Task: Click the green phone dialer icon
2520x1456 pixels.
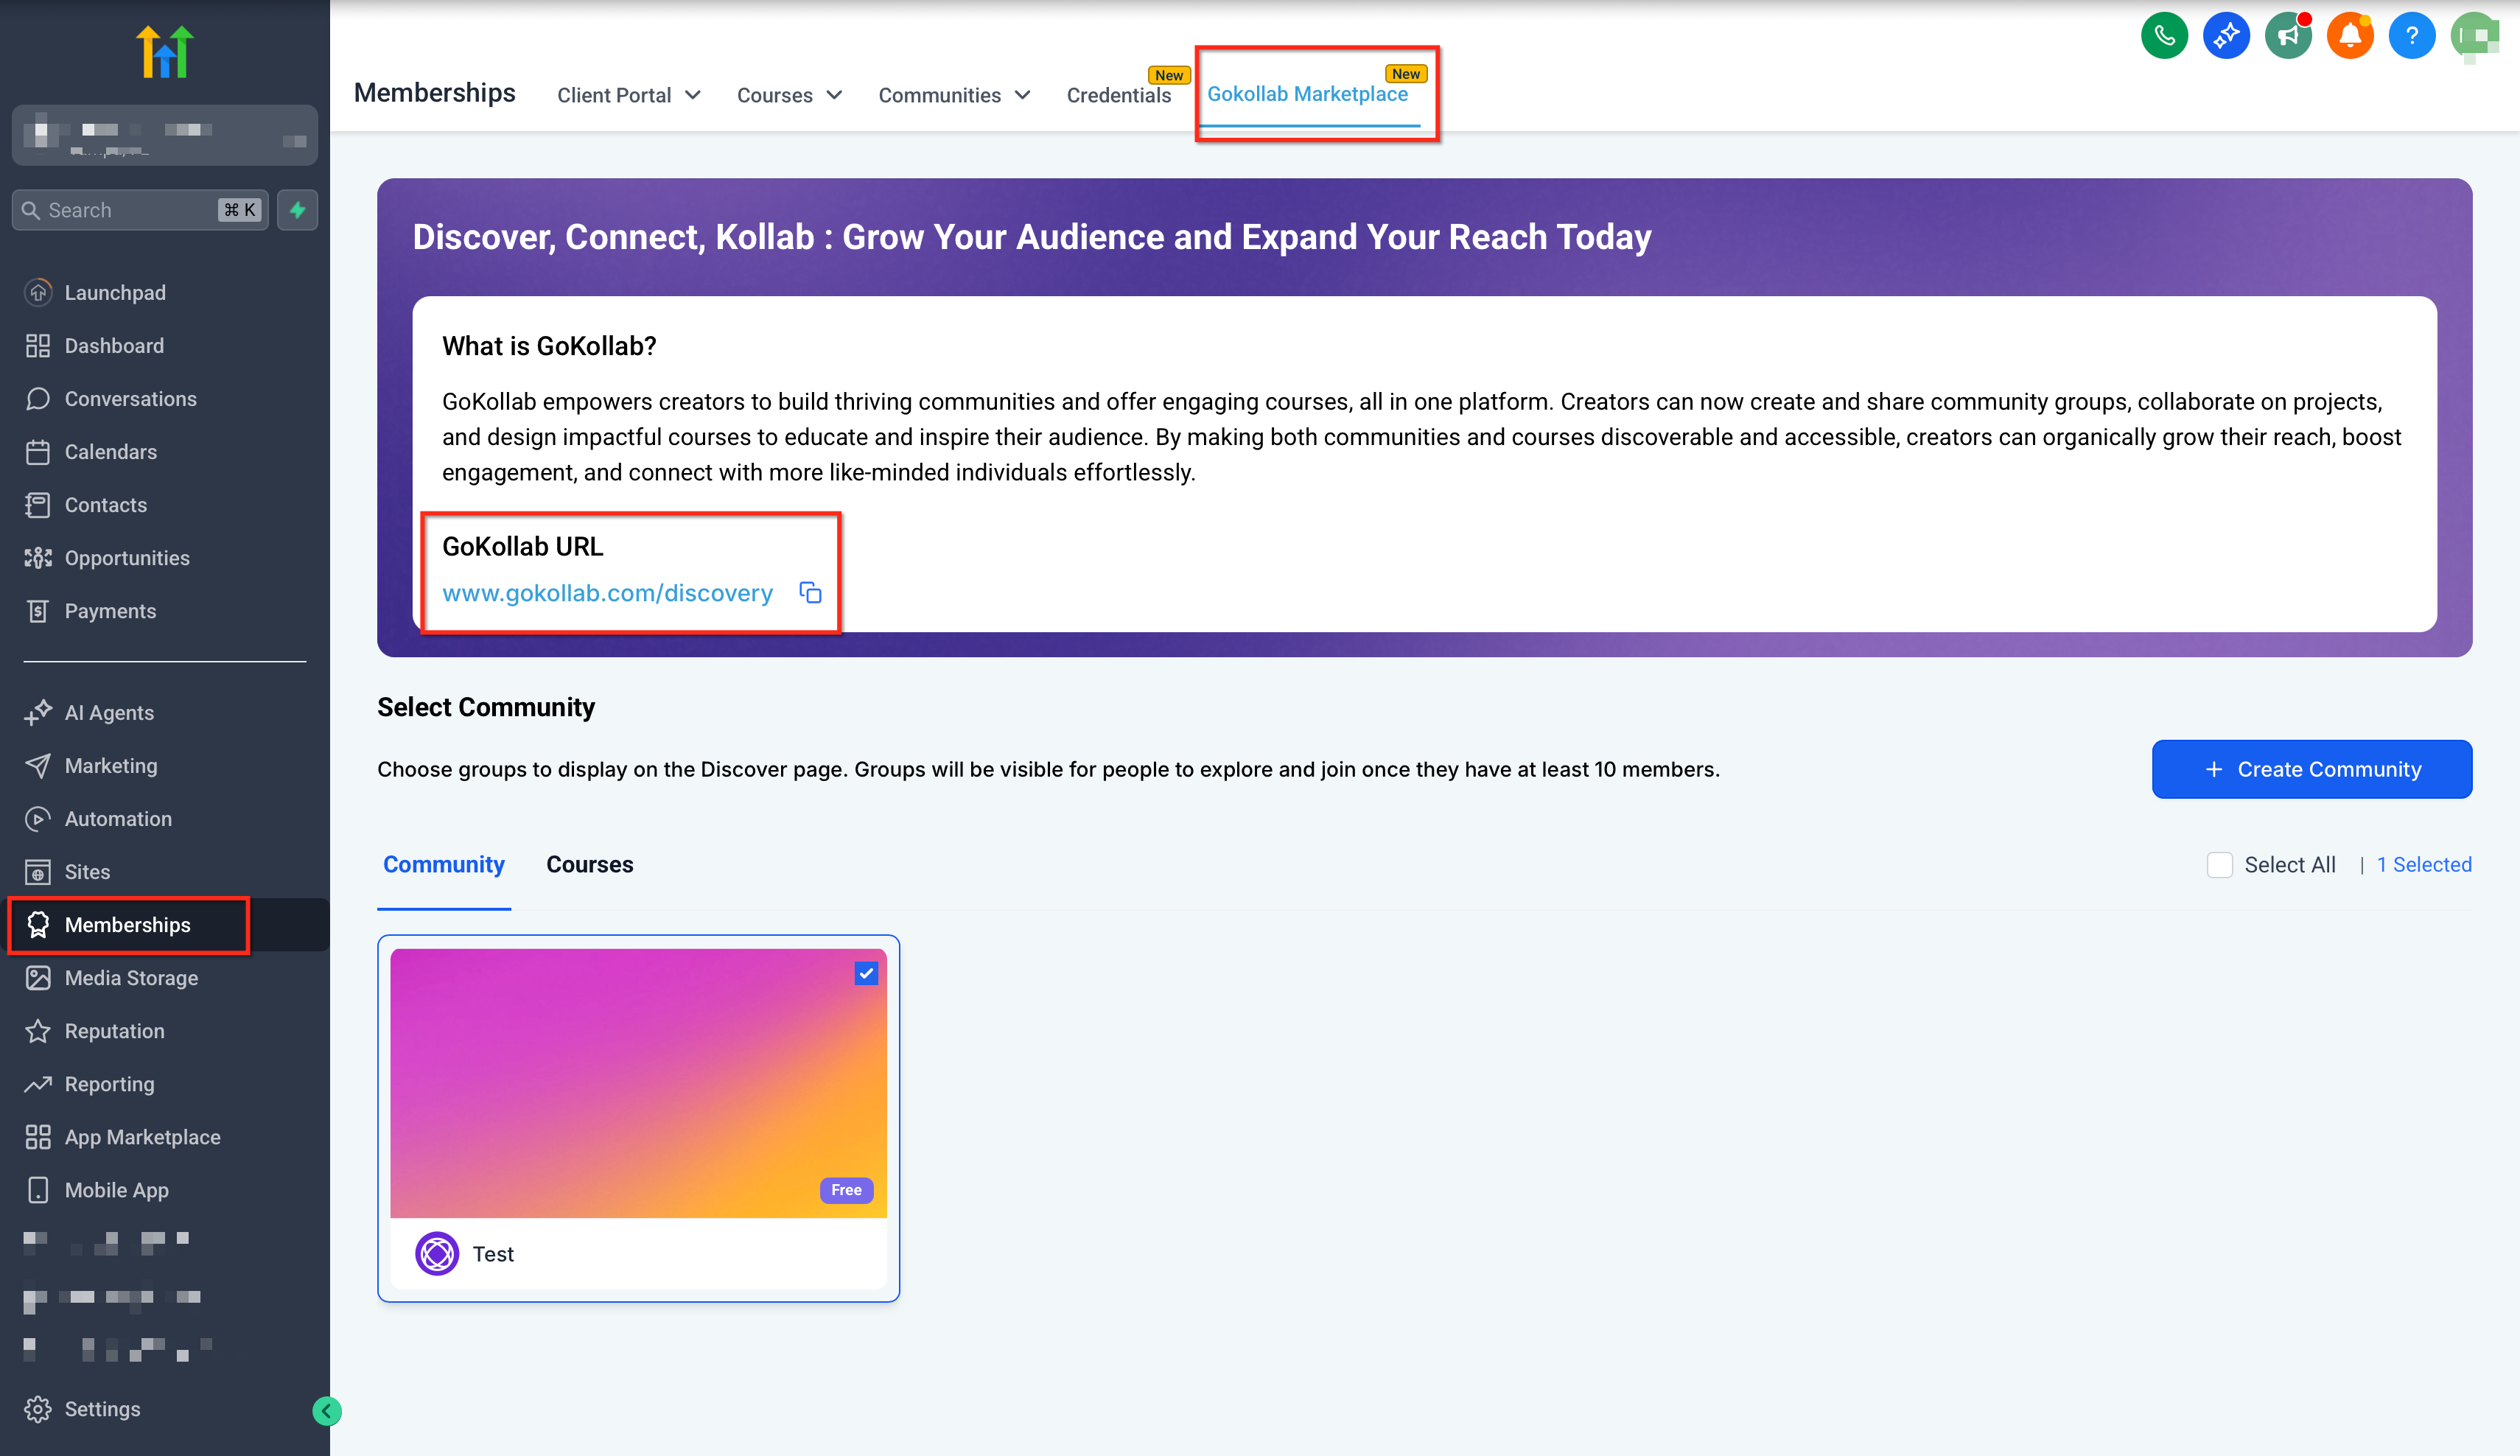Action: (2164, 37)
